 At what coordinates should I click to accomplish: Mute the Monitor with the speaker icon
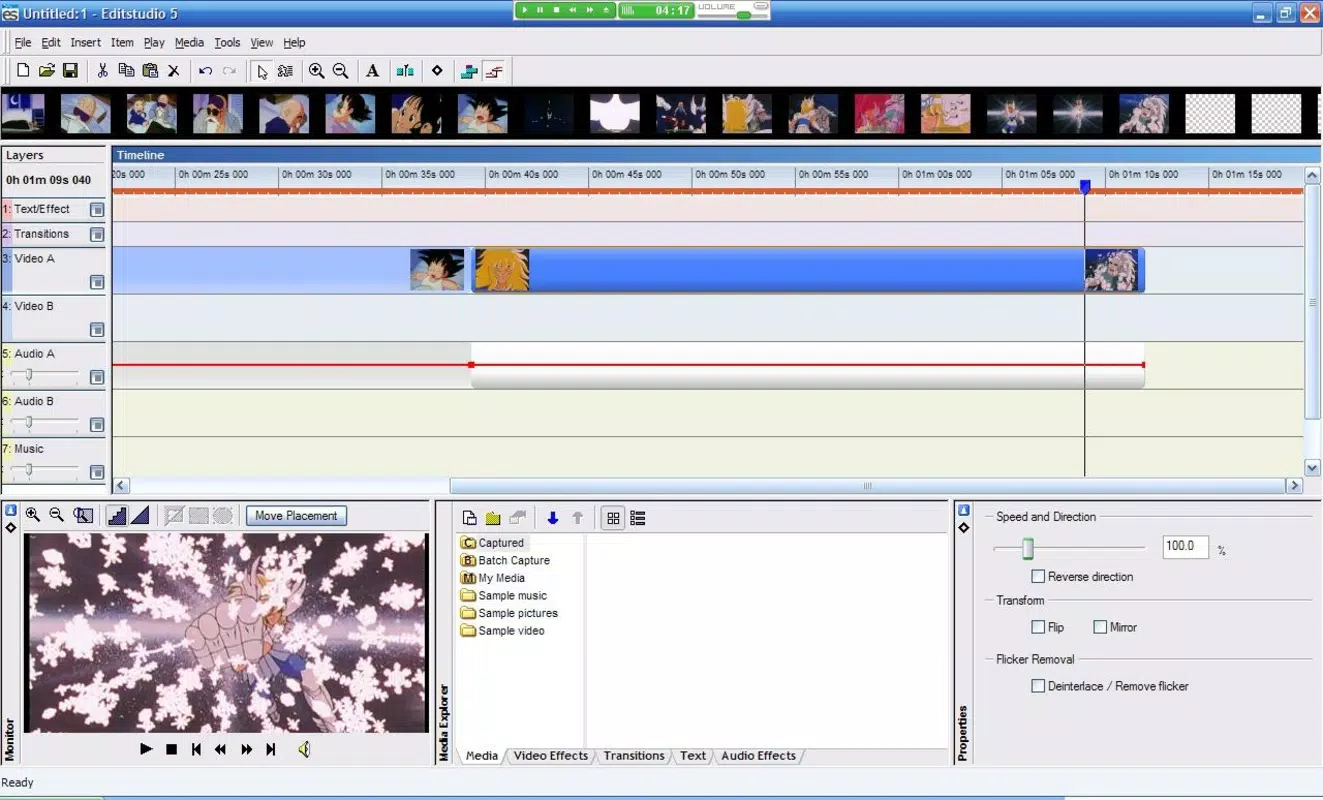click(x=304, y=749)
